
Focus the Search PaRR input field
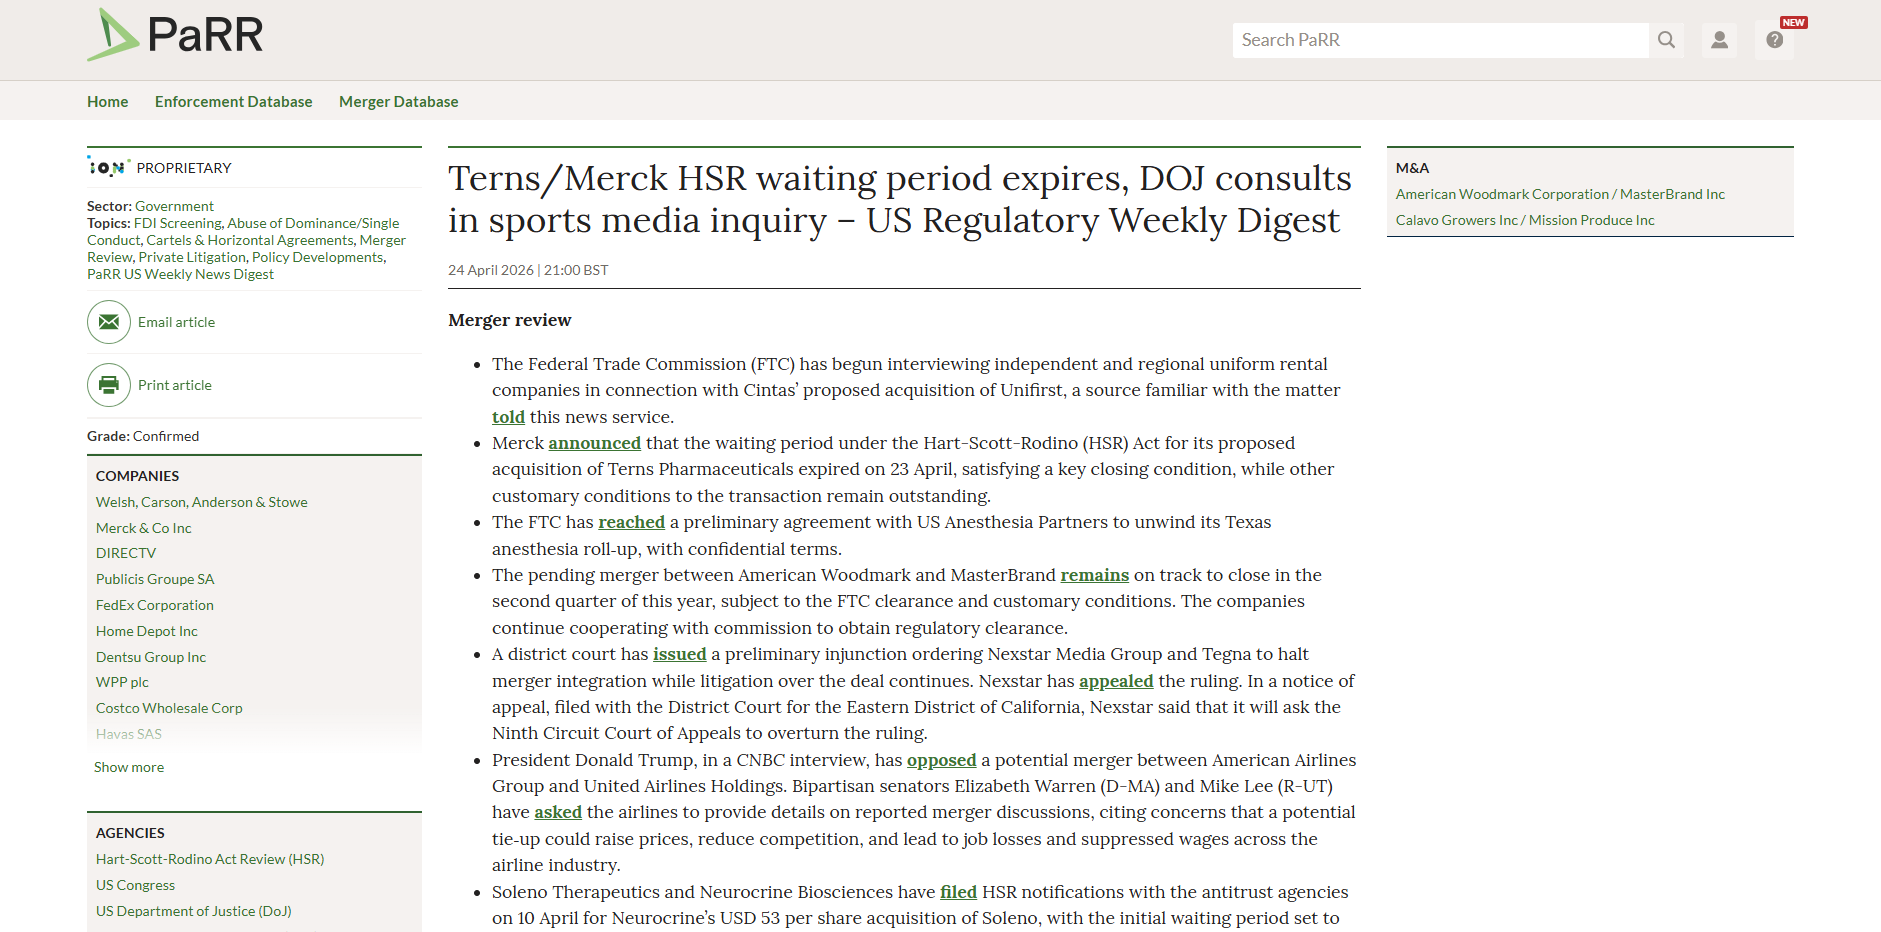[1440, 40]
